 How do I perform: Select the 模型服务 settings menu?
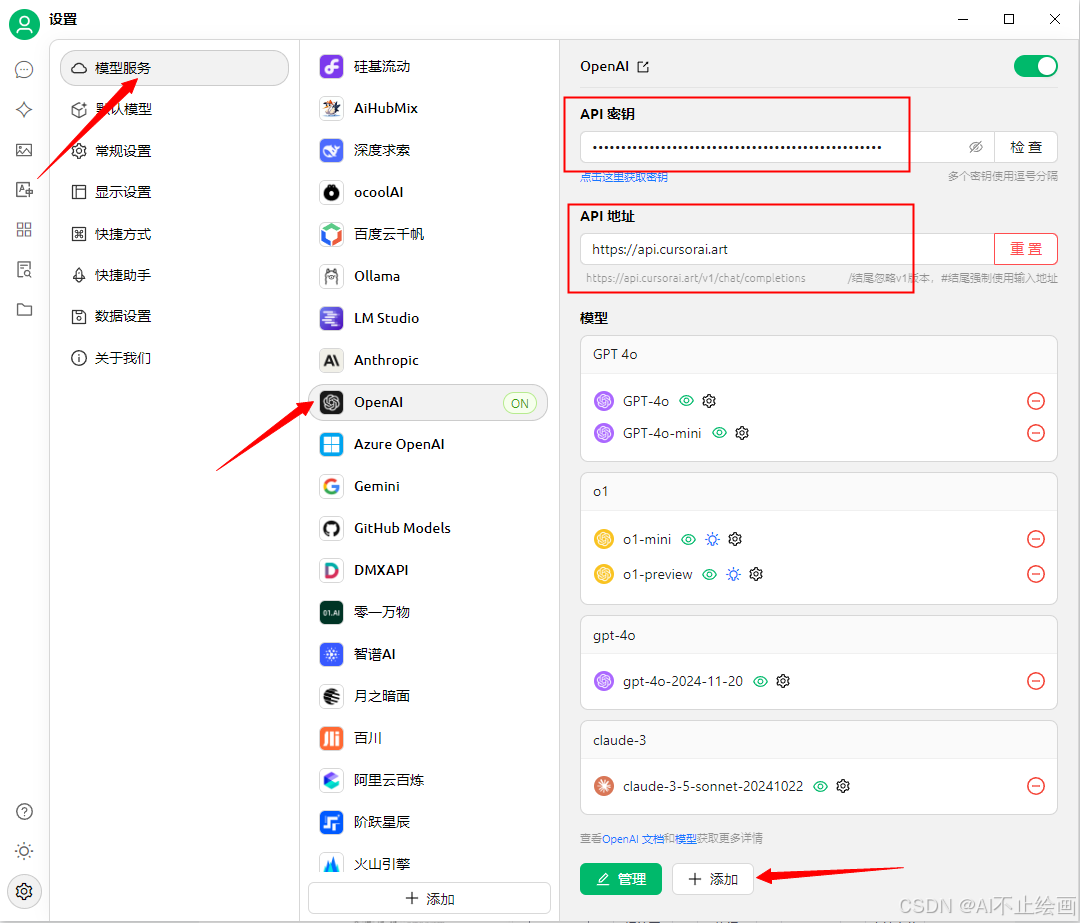pos(174,68)
